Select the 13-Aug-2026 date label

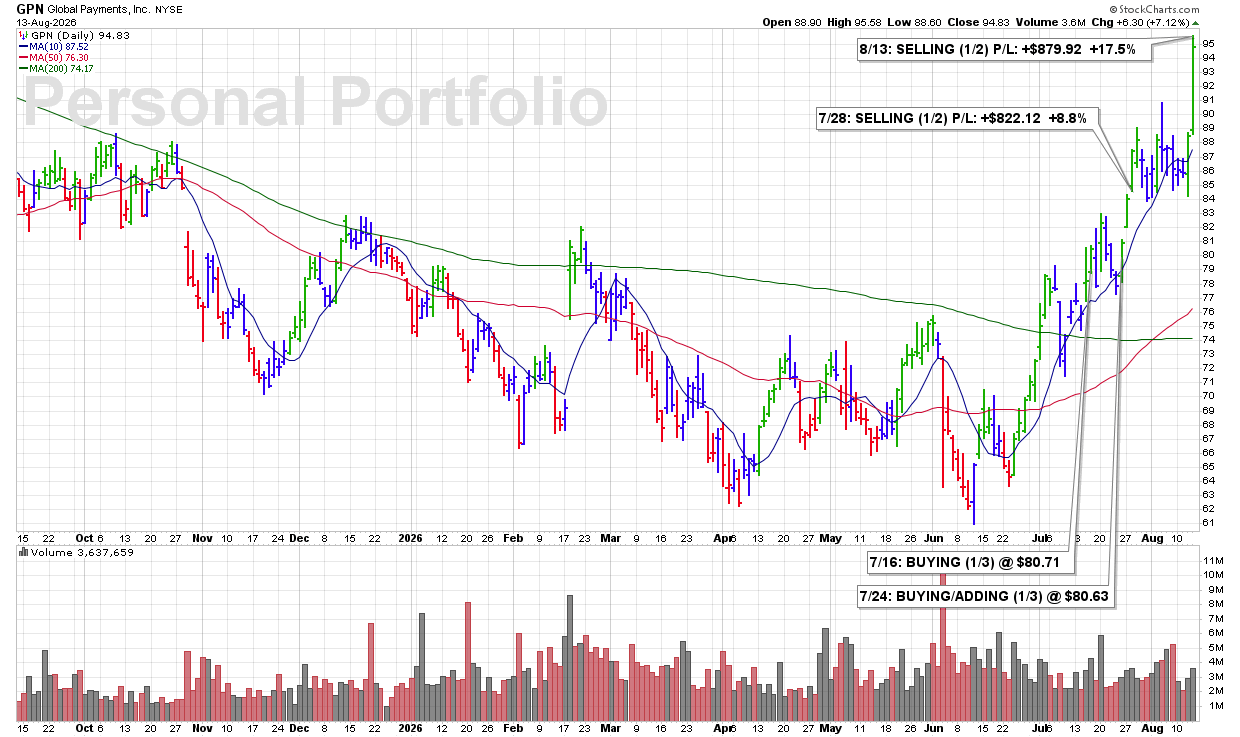pyautogui.click(x=46, y=21)
